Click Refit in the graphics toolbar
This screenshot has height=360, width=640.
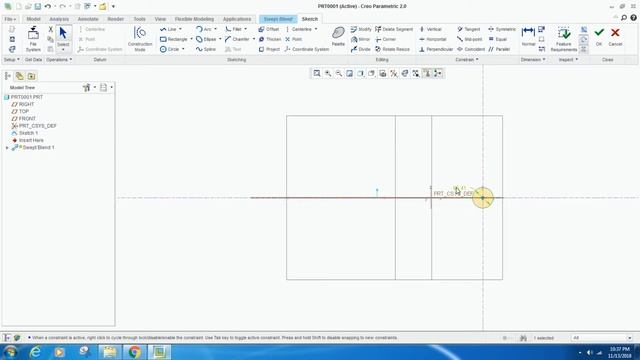pyautogui.click(x=317, y=73)
